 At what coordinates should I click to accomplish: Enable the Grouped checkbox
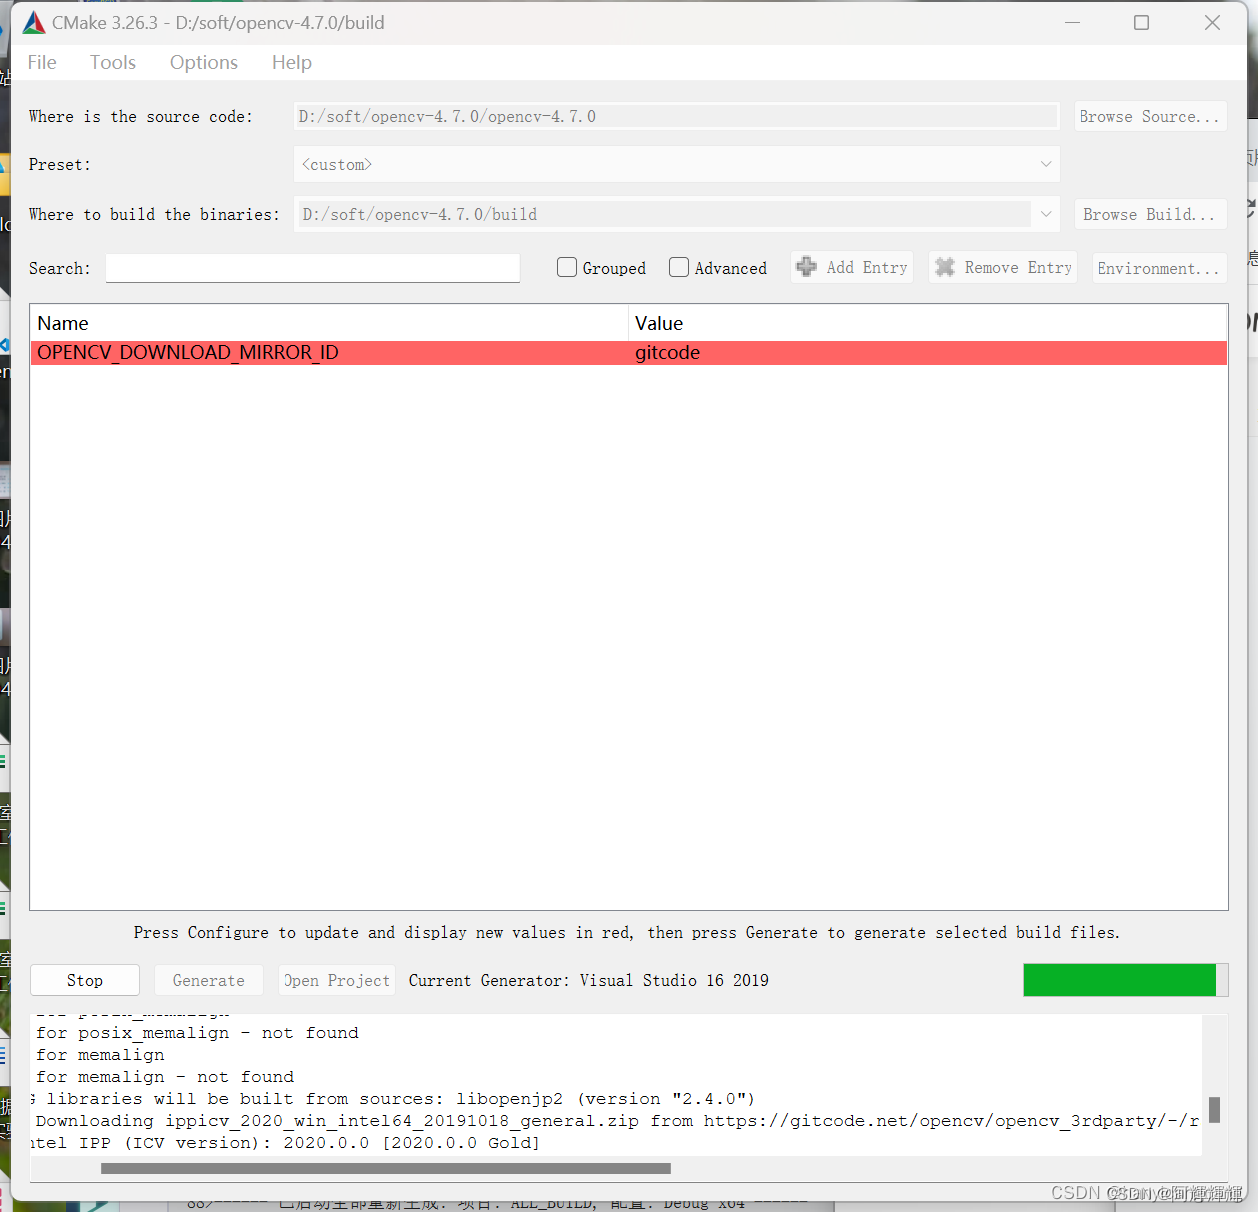click(567, 267)
